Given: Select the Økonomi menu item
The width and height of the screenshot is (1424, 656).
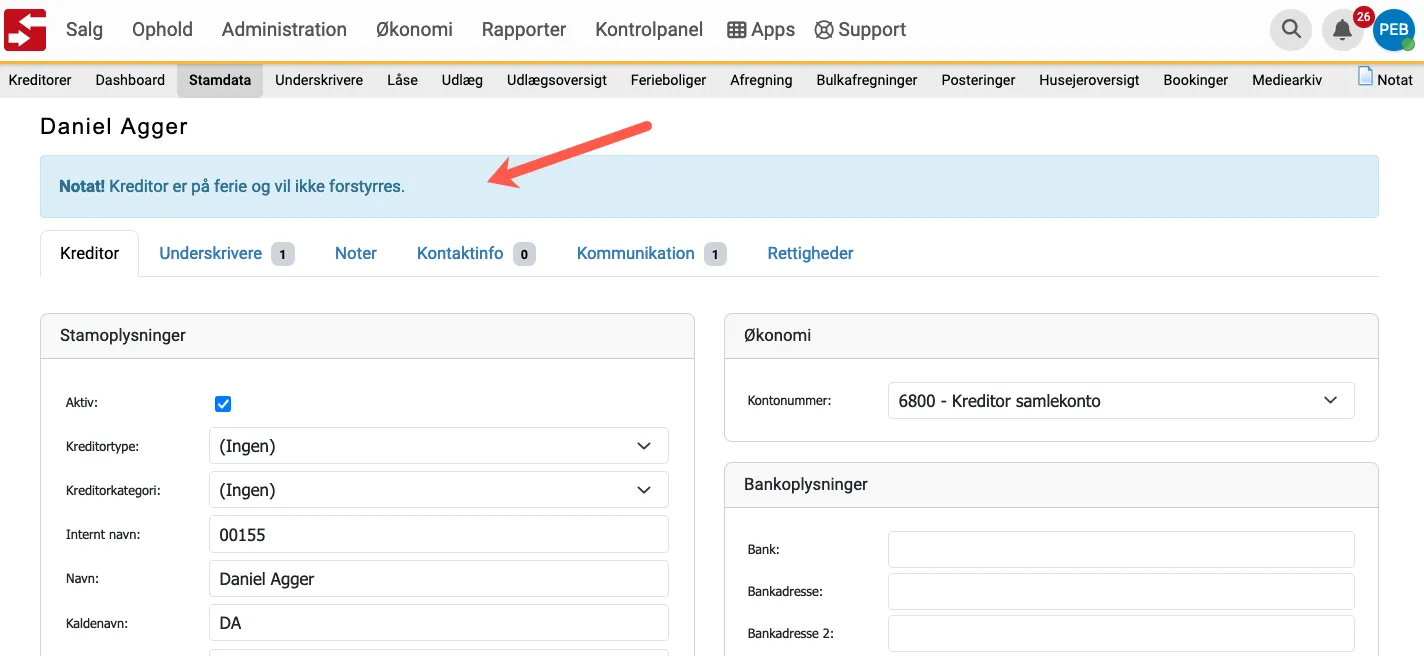Looking at the screenshot, I should 414,29.
